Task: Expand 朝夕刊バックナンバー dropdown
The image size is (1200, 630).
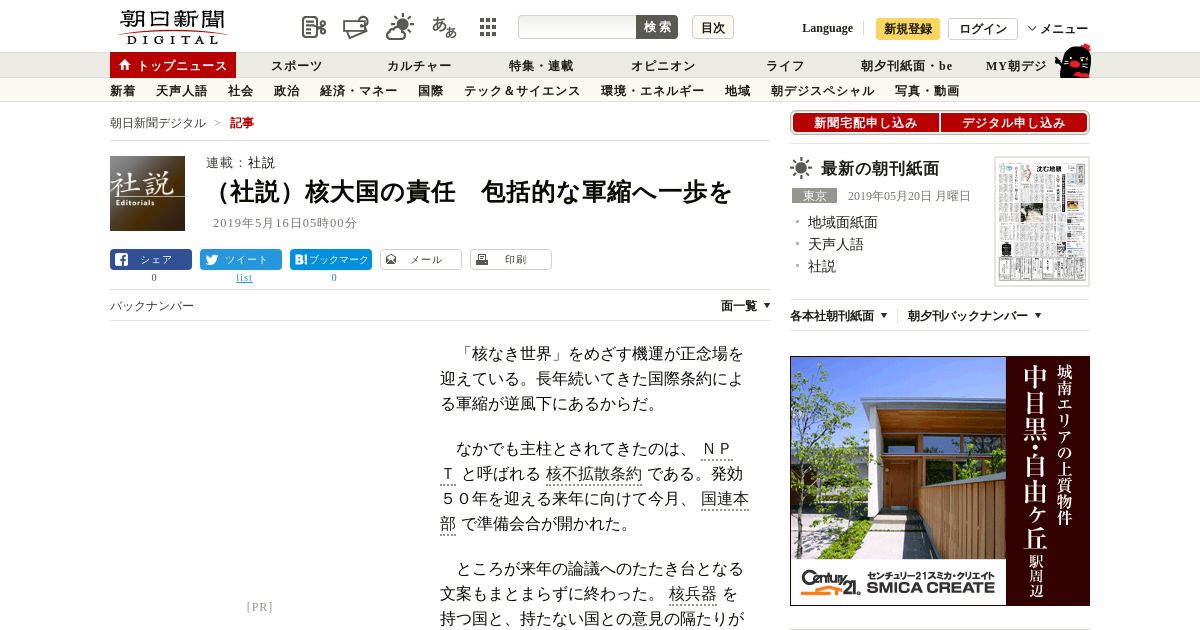Action: (x=975, y=316)
